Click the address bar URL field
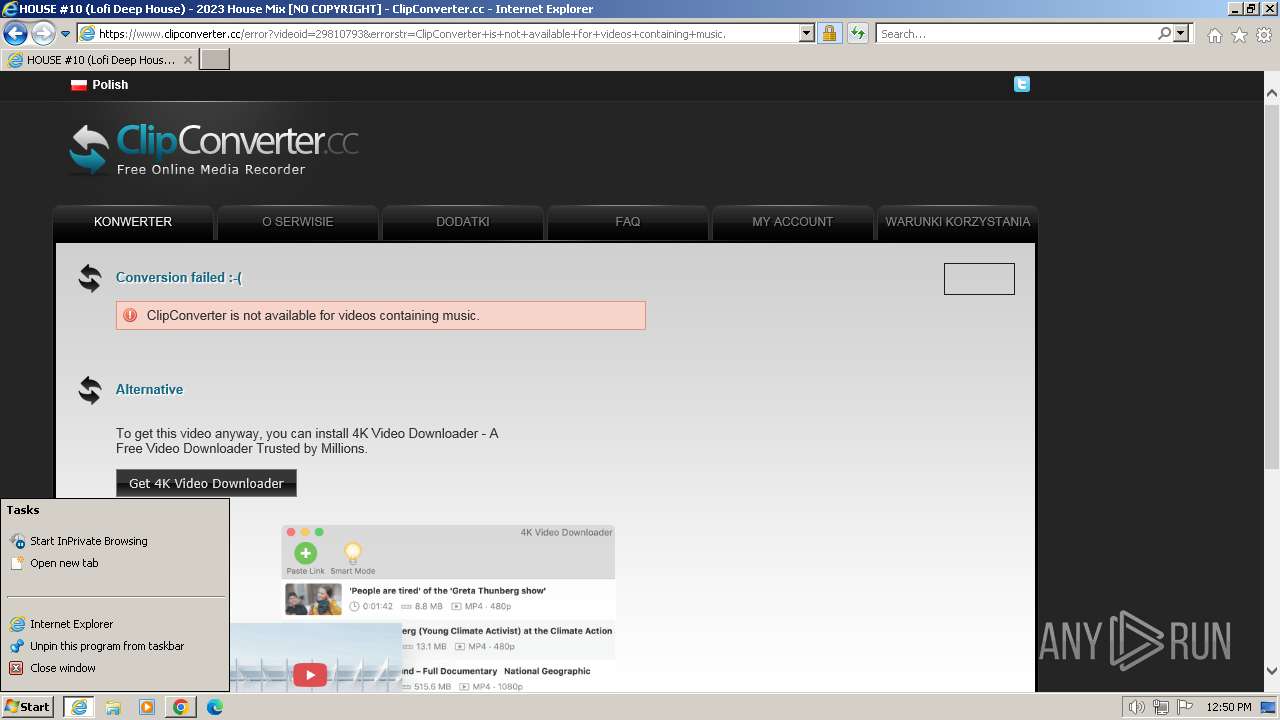This screenshot has height=720, width=1280. [x=438, y=34]
